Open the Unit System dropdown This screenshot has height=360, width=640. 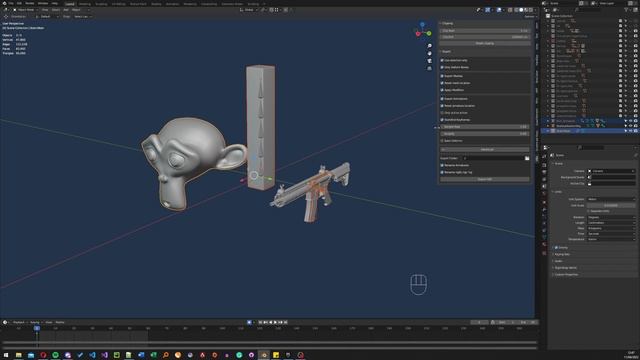(x=611, y=199)
